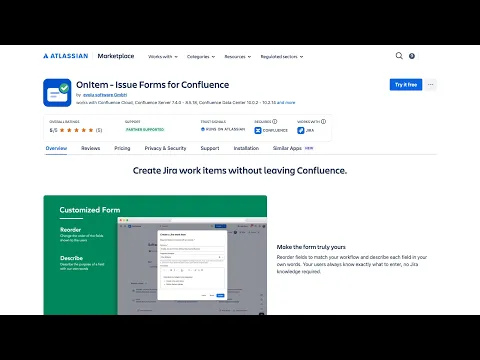480x360 pixels.
Task: Click the Runs on Atlassian badge icon
Action: pos(203,129)
